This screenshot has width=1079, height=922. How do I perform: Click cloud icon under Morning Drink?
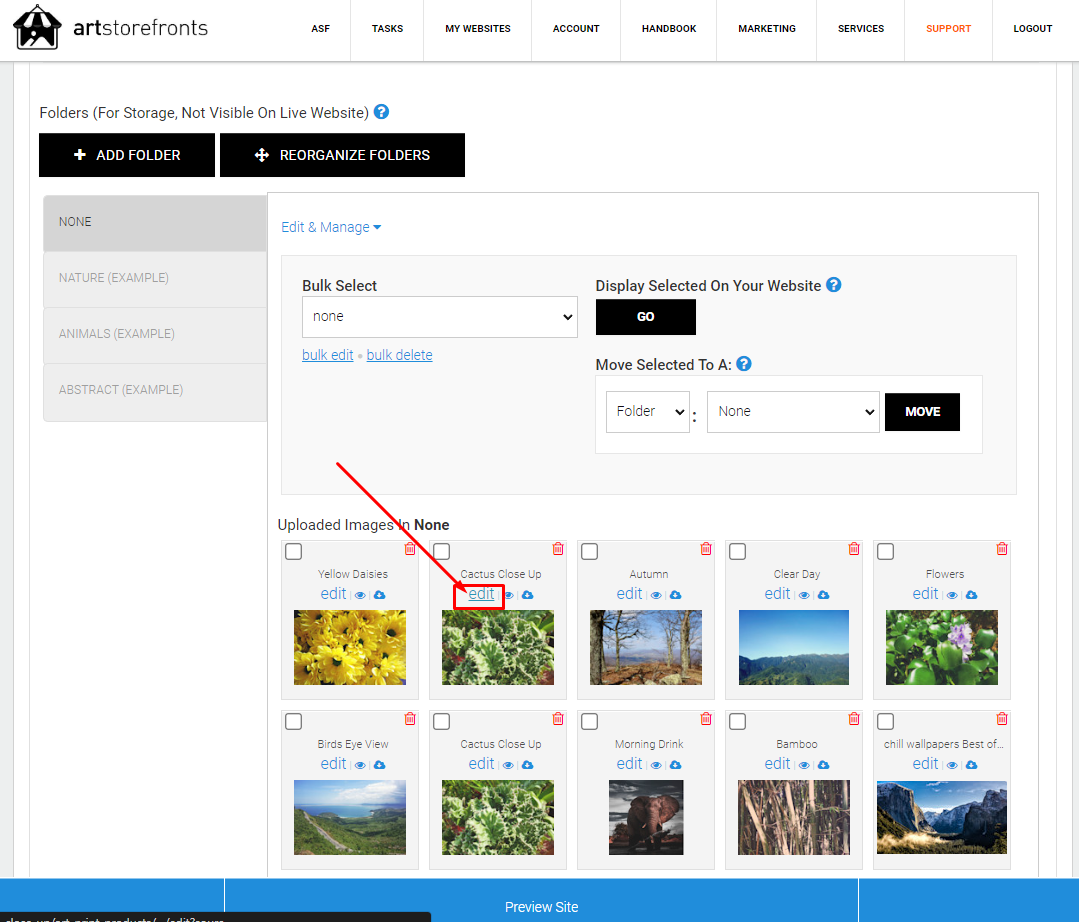[676, 765]
